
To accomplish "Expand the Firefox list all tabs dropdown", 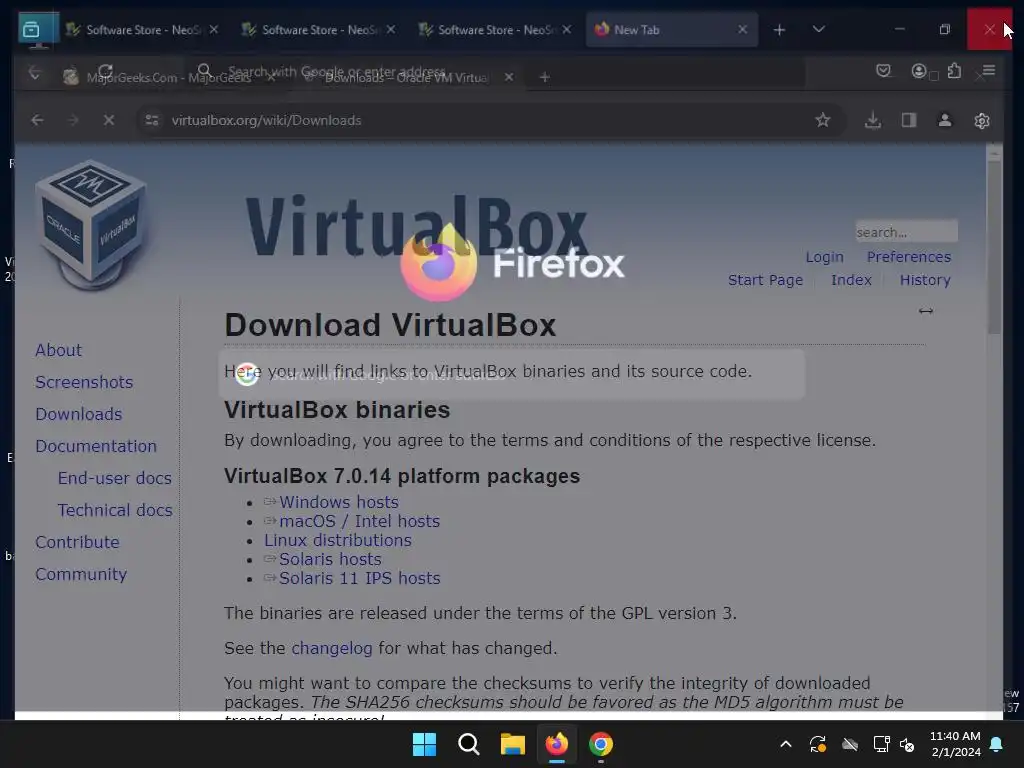I will tap(818, 29).
